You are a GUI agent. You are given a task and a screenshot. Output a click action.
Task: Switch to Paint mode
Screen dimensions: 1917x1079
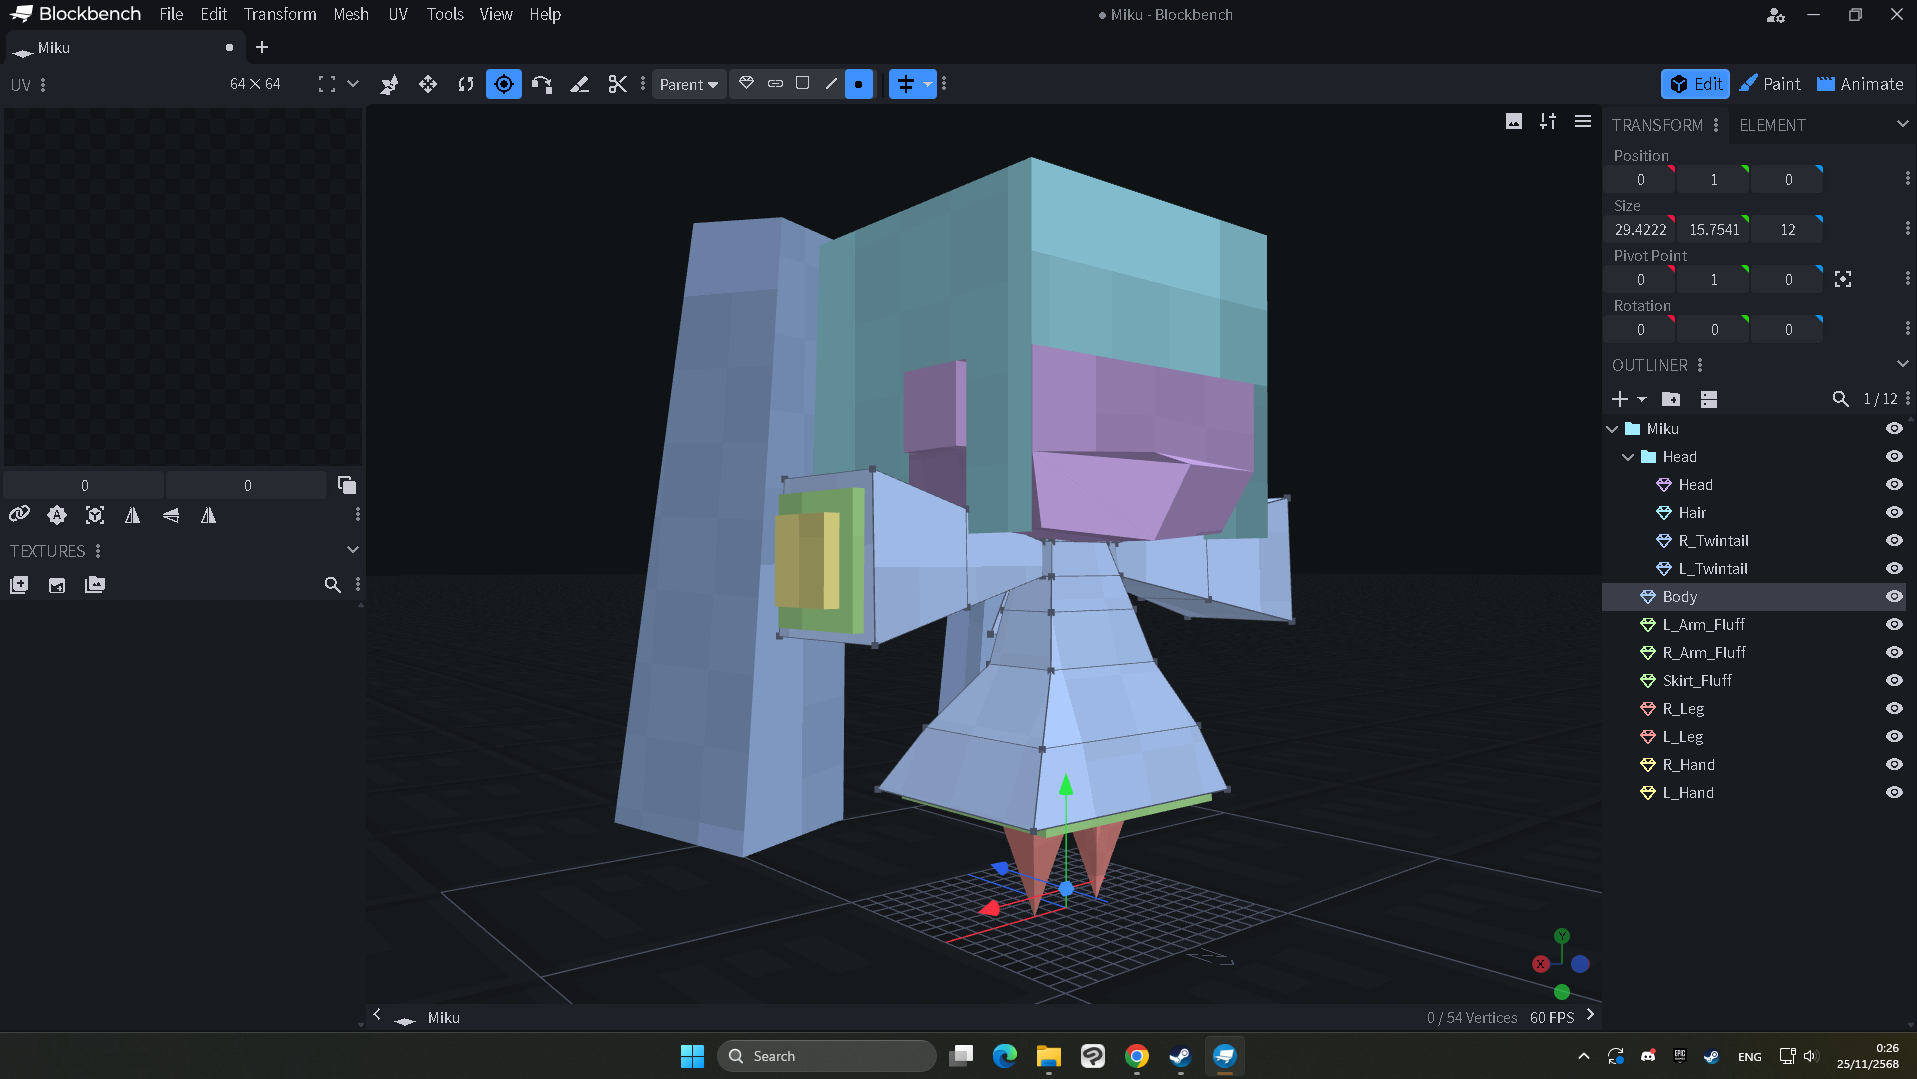click(1769, 84)
